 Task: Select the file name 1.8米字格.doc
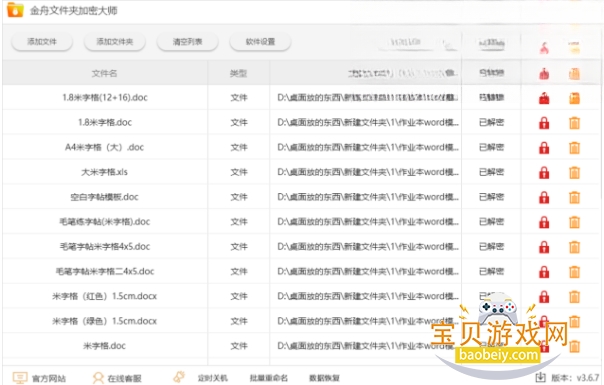pos(105,123)
